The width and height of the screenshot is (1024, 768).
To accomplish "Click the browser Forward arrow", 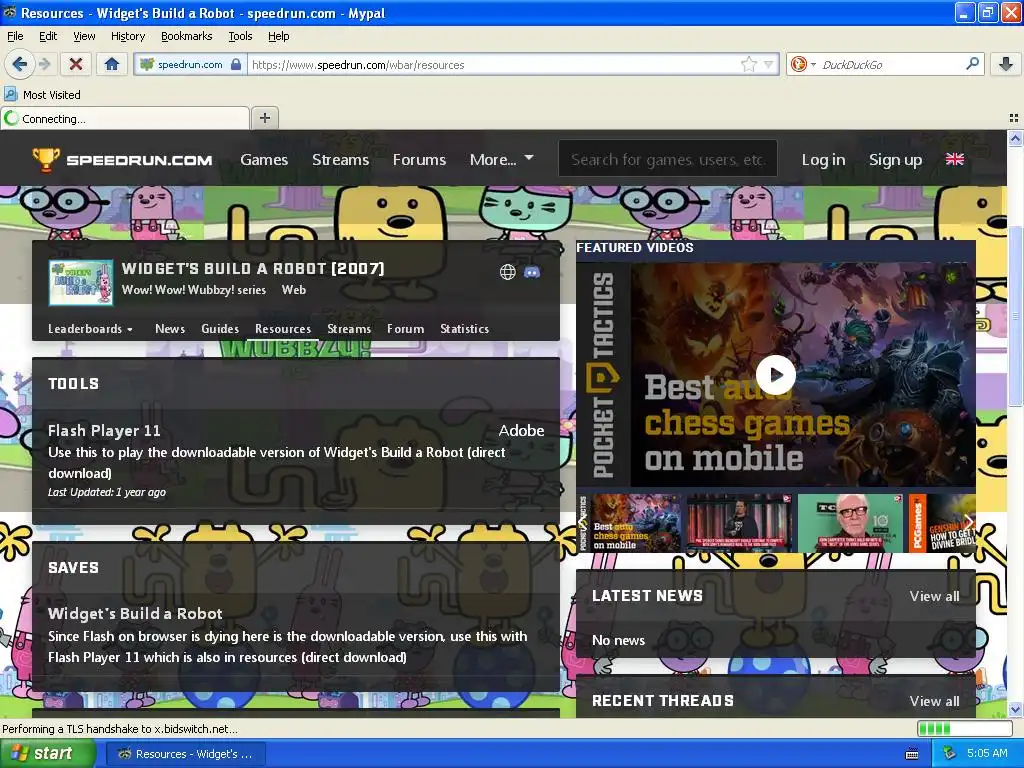I will pyautogui.click(x=44, y=64).
